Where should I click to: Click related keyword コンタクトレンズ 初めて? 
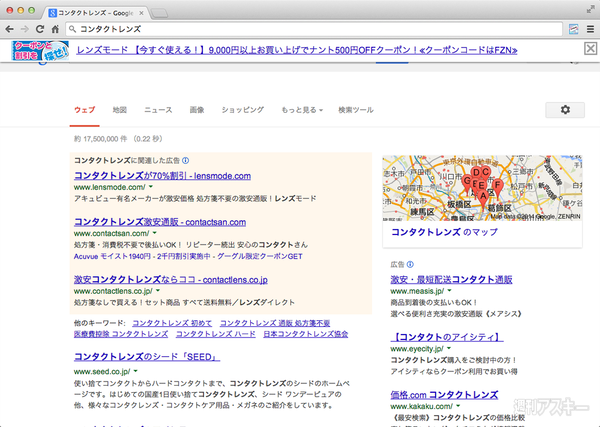click(x=172, y=323)
